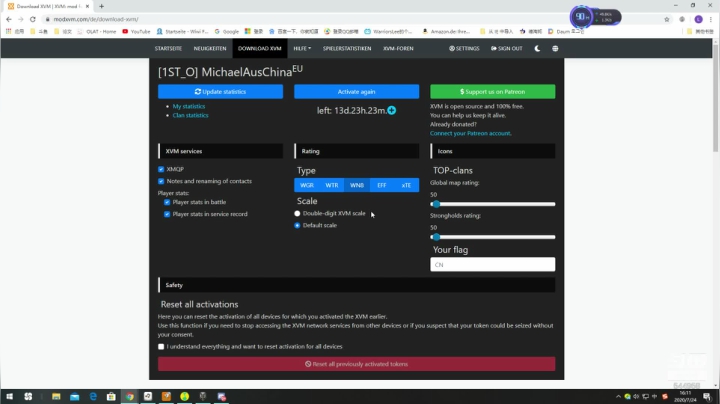Select Double-digit XVM scale radio
Viewport: 720px width, 404px height.
click(x=297, y=213)
